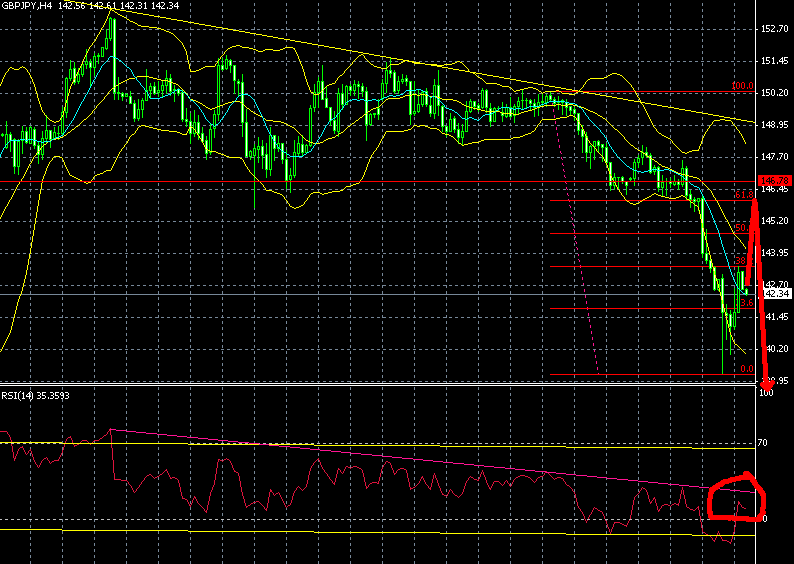Viewport: 794px width, 564px height.
Task: Click the 140.20 price axis label
Action: point(775,349)
